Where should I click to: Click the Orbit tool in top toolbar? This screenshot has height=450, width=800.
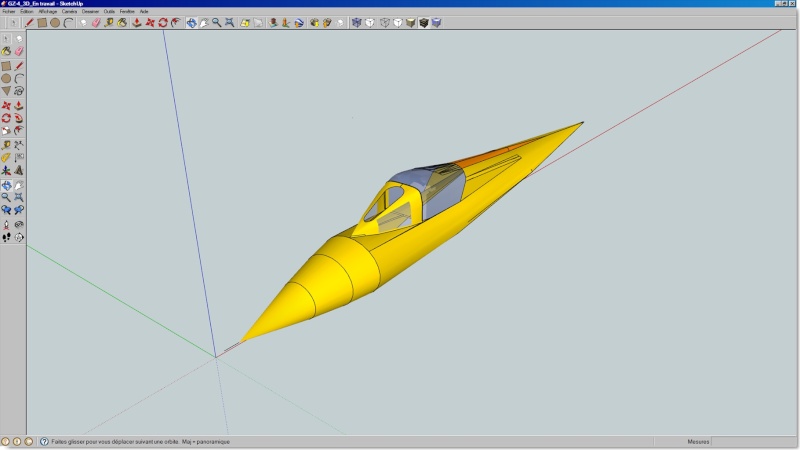(191, 22)
